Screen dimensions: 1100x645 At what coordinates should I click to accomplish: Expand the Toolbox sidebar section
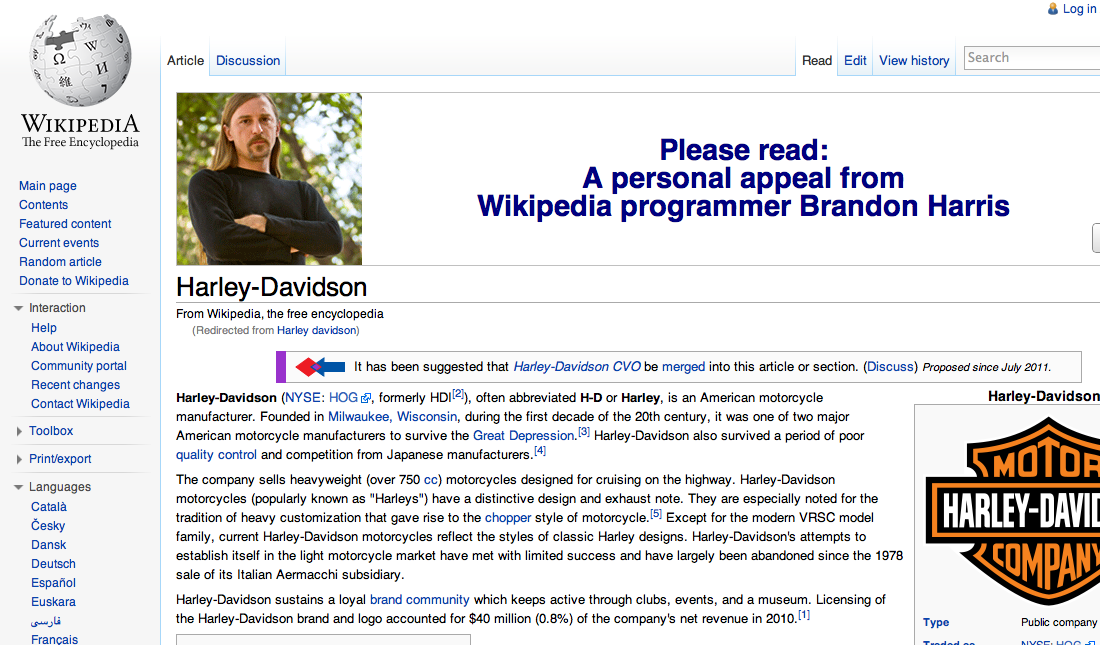(19, 431)
